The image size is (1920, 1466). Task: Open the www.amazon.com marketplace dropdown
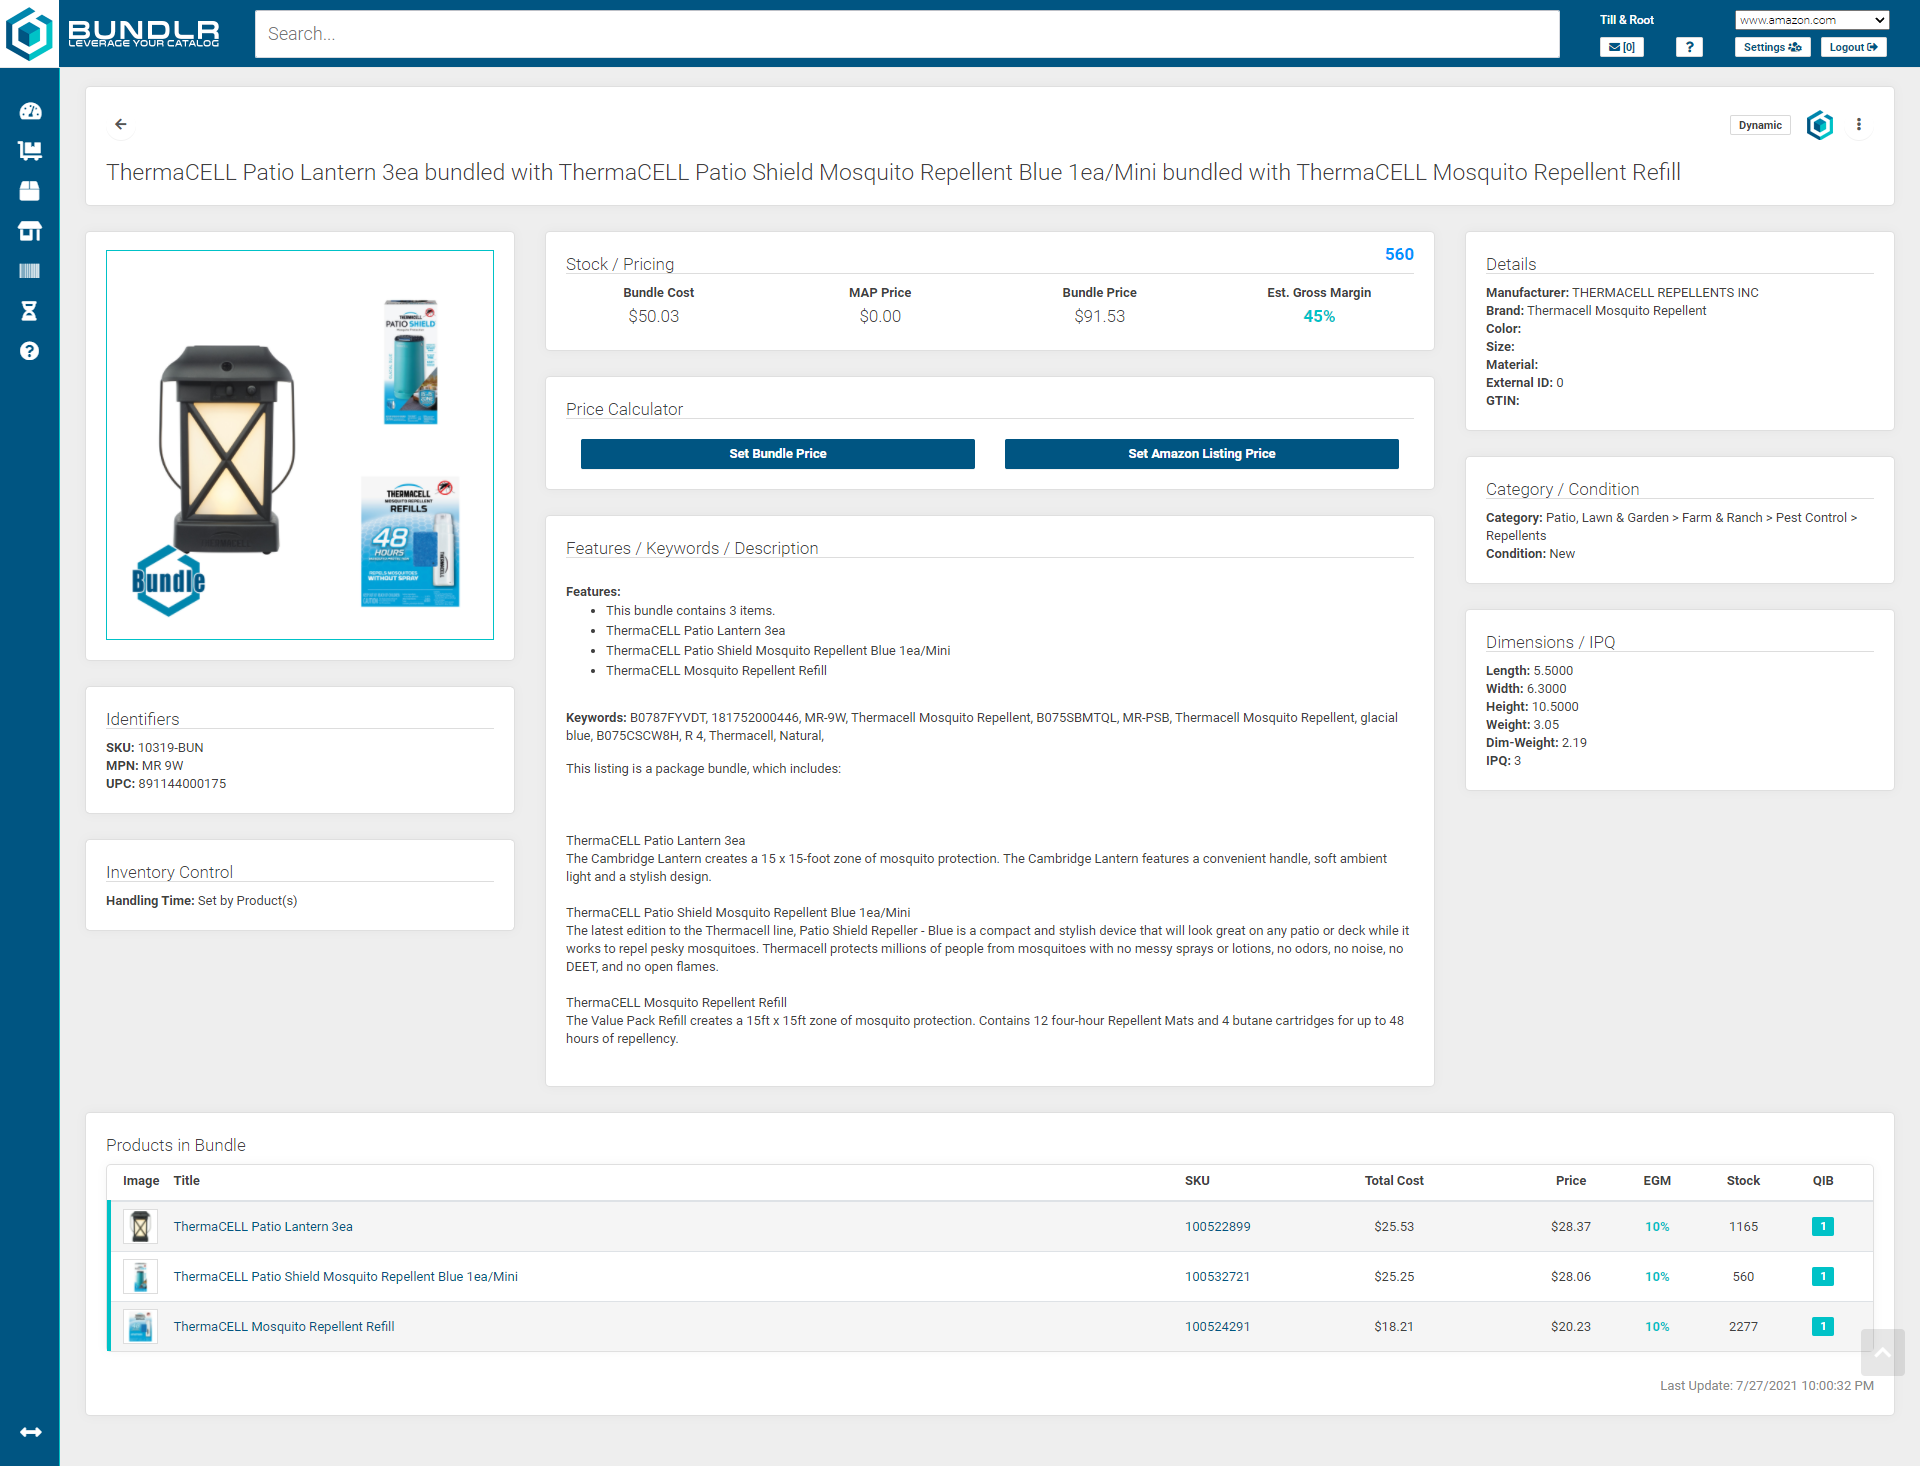(1812, 20)
